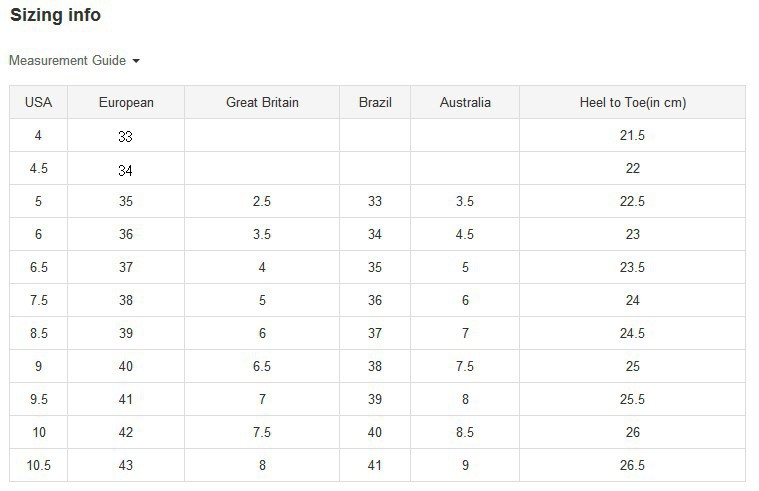
Task: Click Australia size 7.5 cell
Action: point(465,367)
